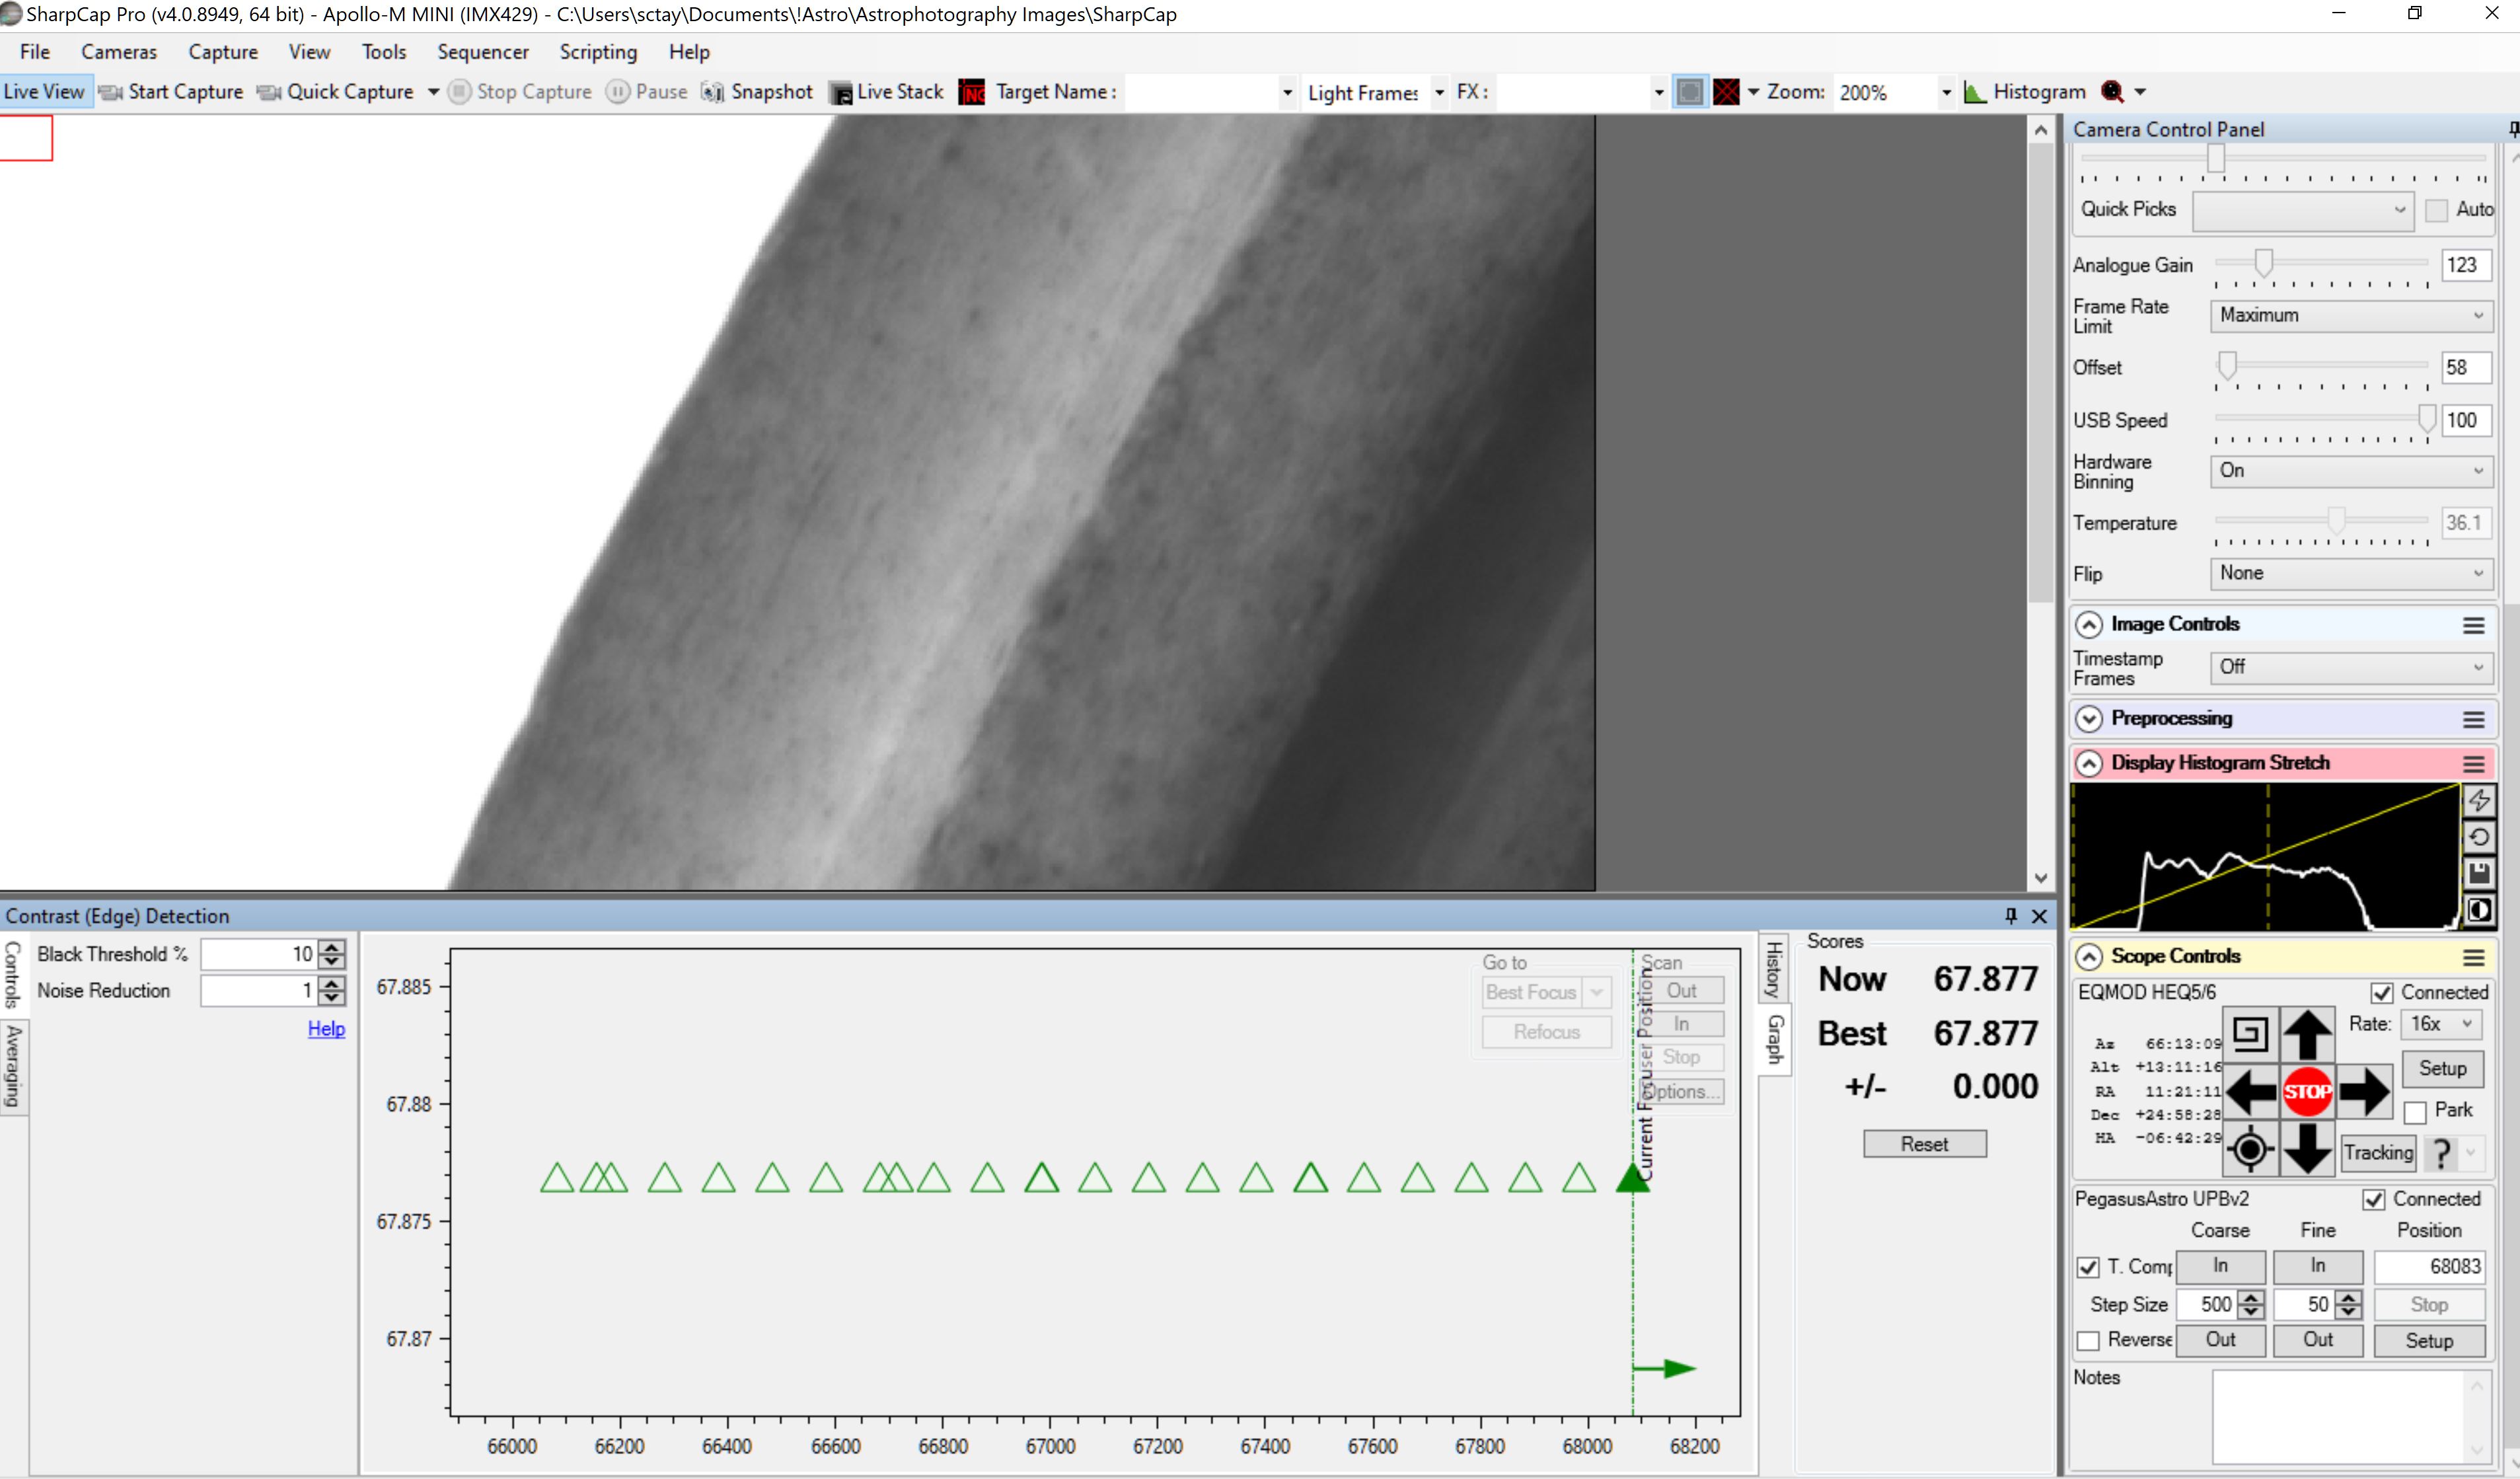Image resolution: width=2520 pixels, height=1479 pixels.
Task: Check the Auto box beside Quick Picks
Action: (2436, 210)
